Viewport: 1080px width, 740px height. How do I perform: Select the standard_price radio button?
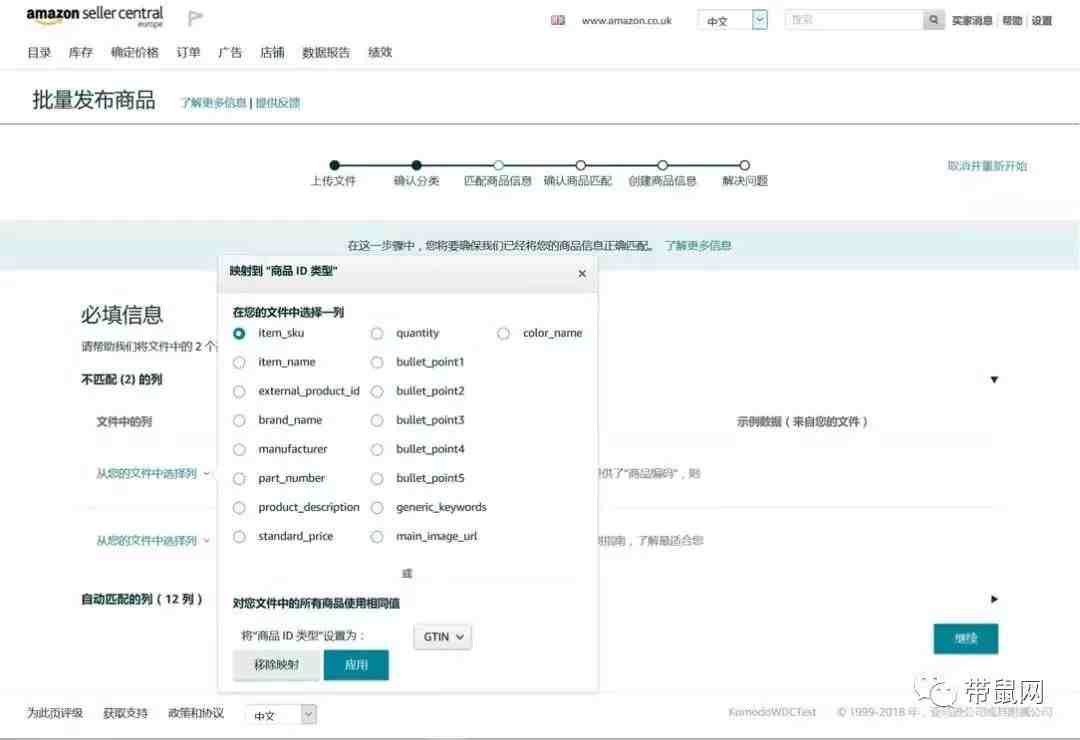coord(239,537)
